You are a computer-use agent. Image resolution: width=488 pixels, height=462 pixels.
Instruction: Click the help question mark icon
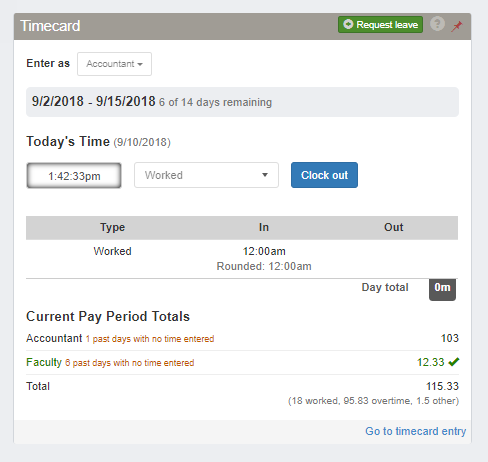click(x=437, y=24)
